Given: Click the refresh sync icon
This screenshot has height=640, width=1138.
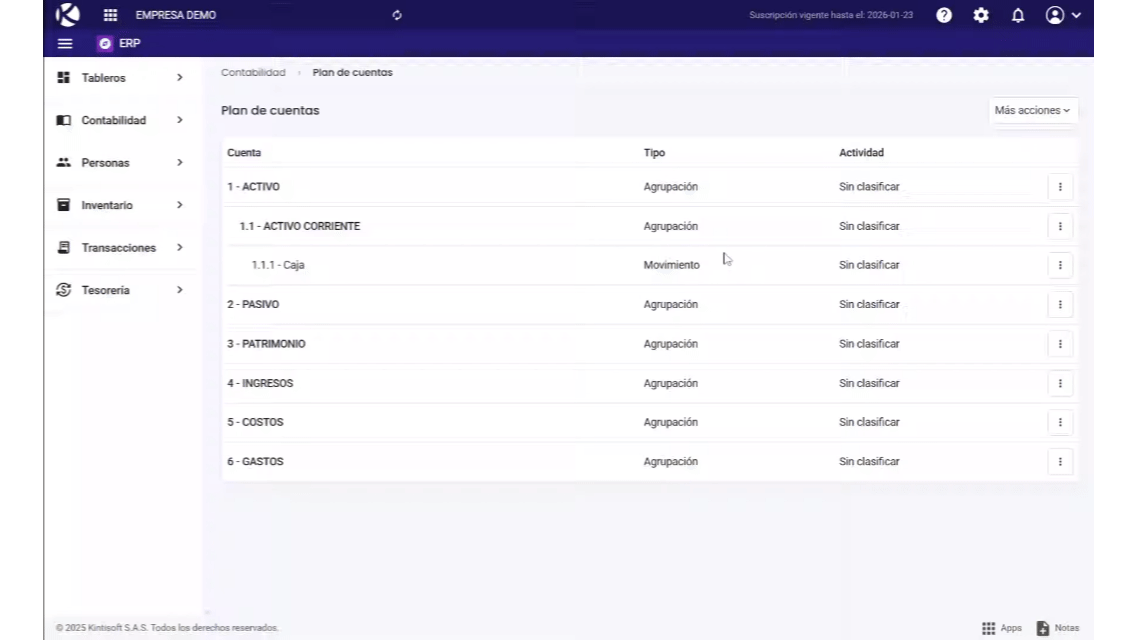Looking at the screenshot, I should [397, 15].
